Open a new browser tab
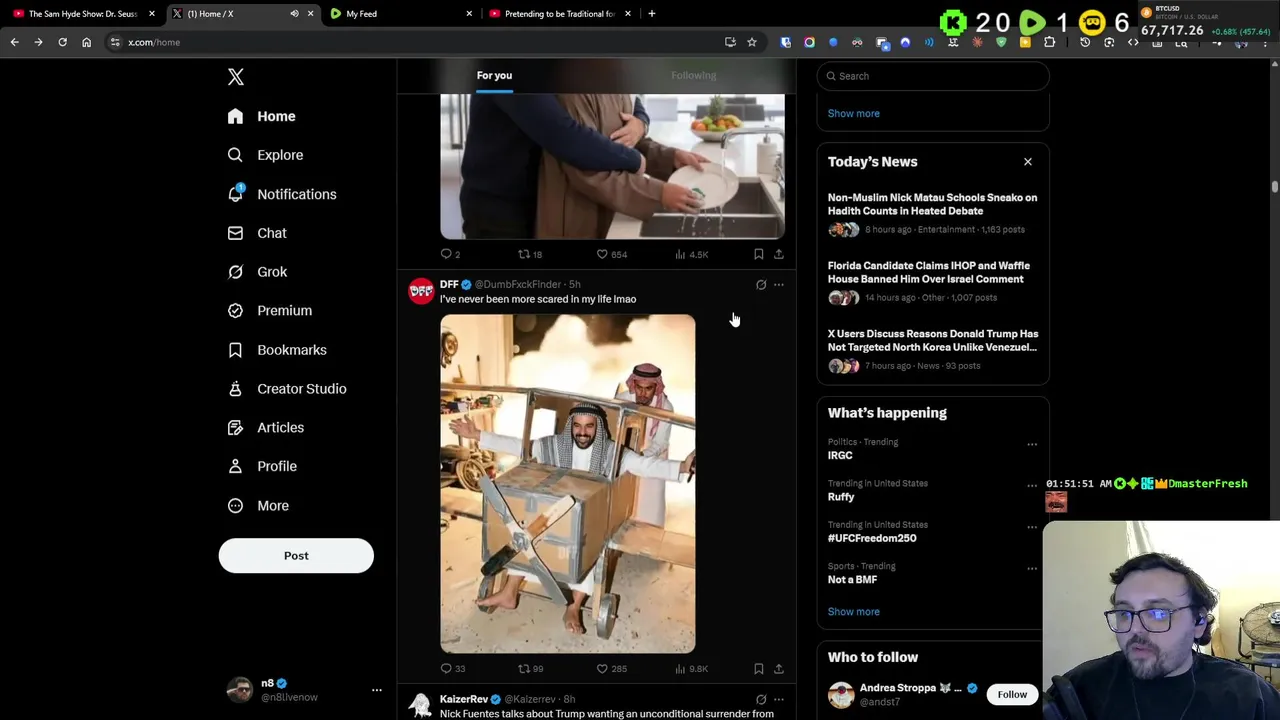 pos(651,14)
